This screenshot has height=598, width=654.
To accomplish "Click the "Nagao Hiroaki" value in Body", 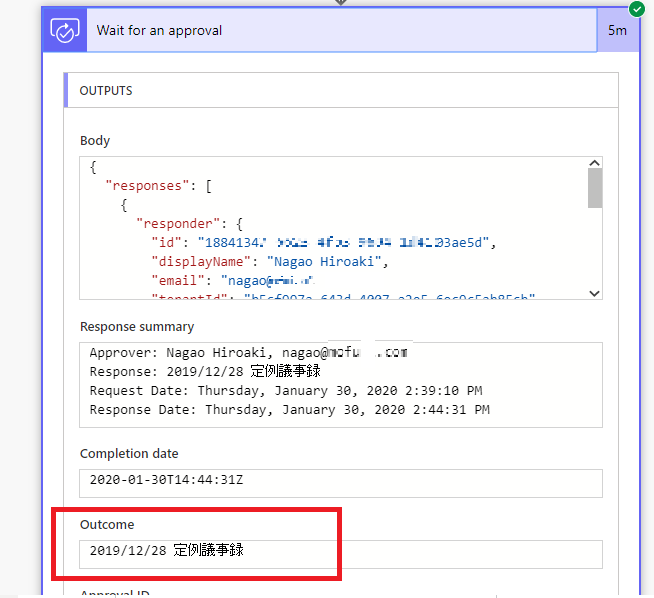I will 324,262.
